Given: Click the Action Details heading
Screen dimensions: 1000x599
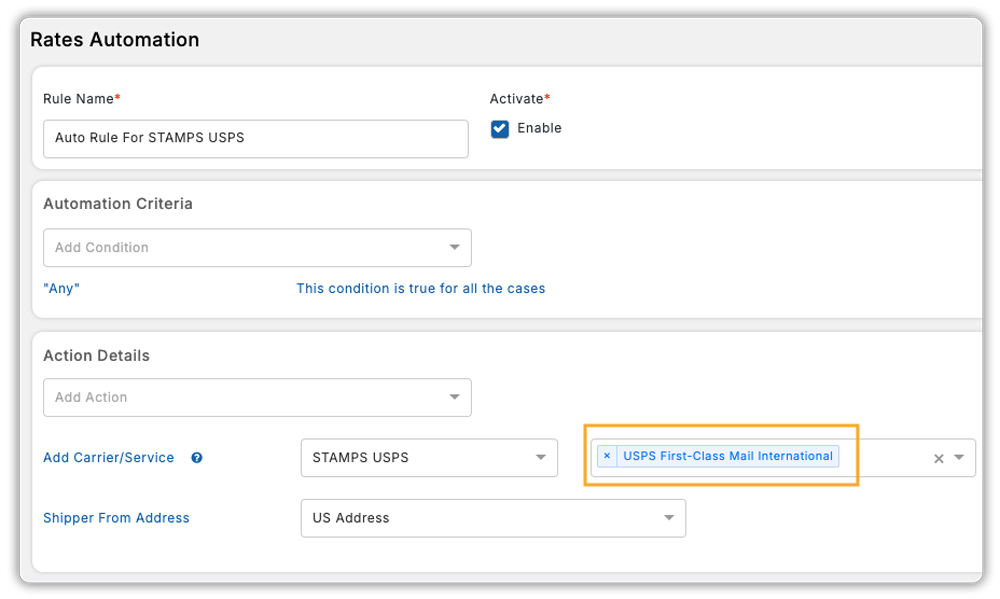Looking at the screenshot, I should coord(96,355).
